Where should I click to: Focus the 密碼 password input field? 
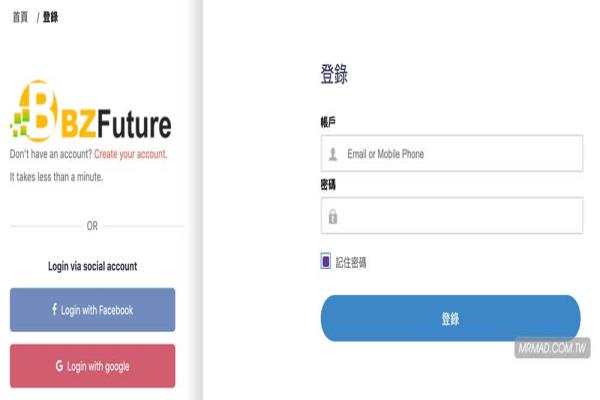pyautogui.click(x=452, y=216)
